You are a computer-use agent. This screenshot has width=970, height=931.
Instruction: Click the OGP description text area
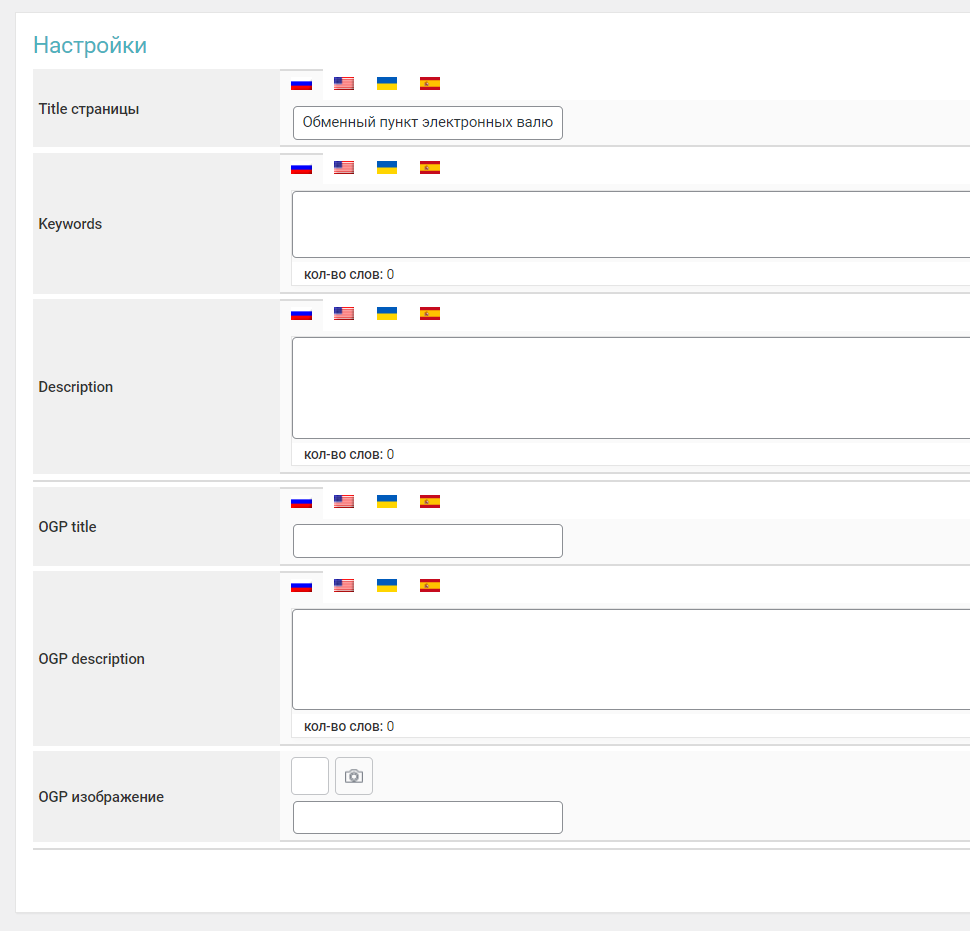[630, 660]
